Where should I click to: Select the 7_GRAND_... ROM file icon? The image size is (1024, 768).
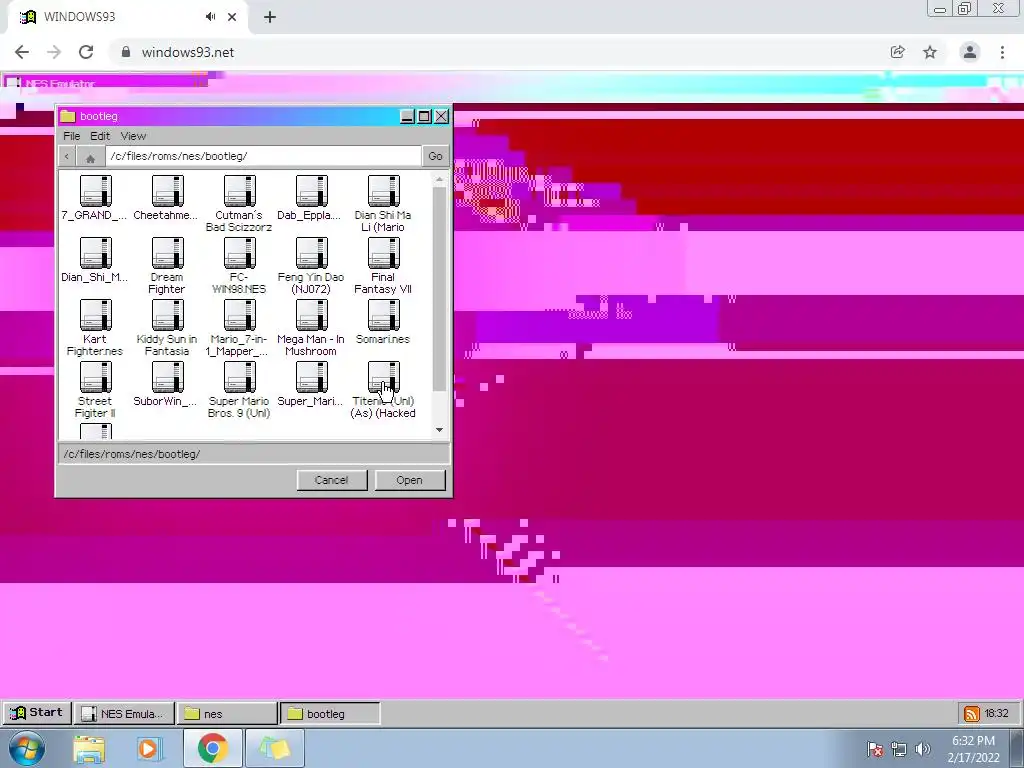95,191
